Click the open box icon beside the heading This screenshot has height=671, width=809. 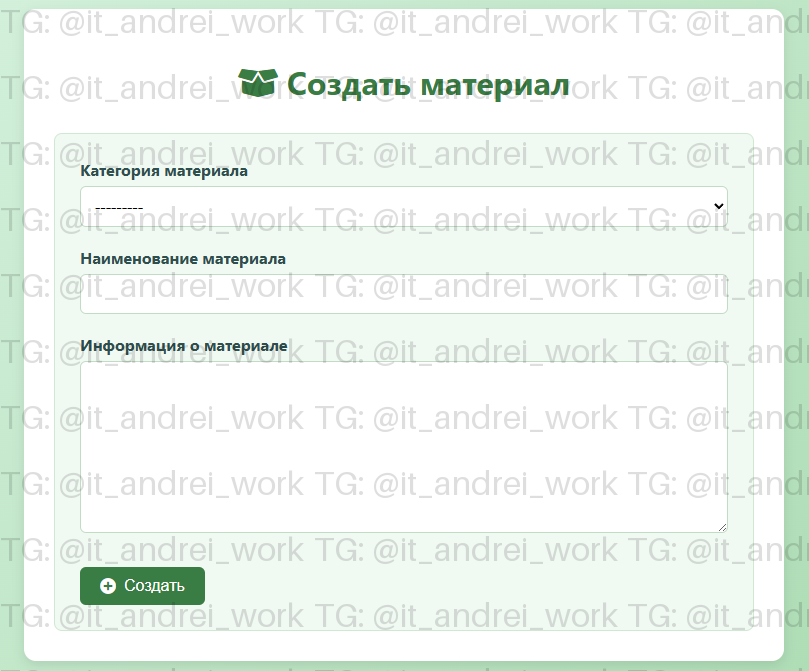click(258, 84)
